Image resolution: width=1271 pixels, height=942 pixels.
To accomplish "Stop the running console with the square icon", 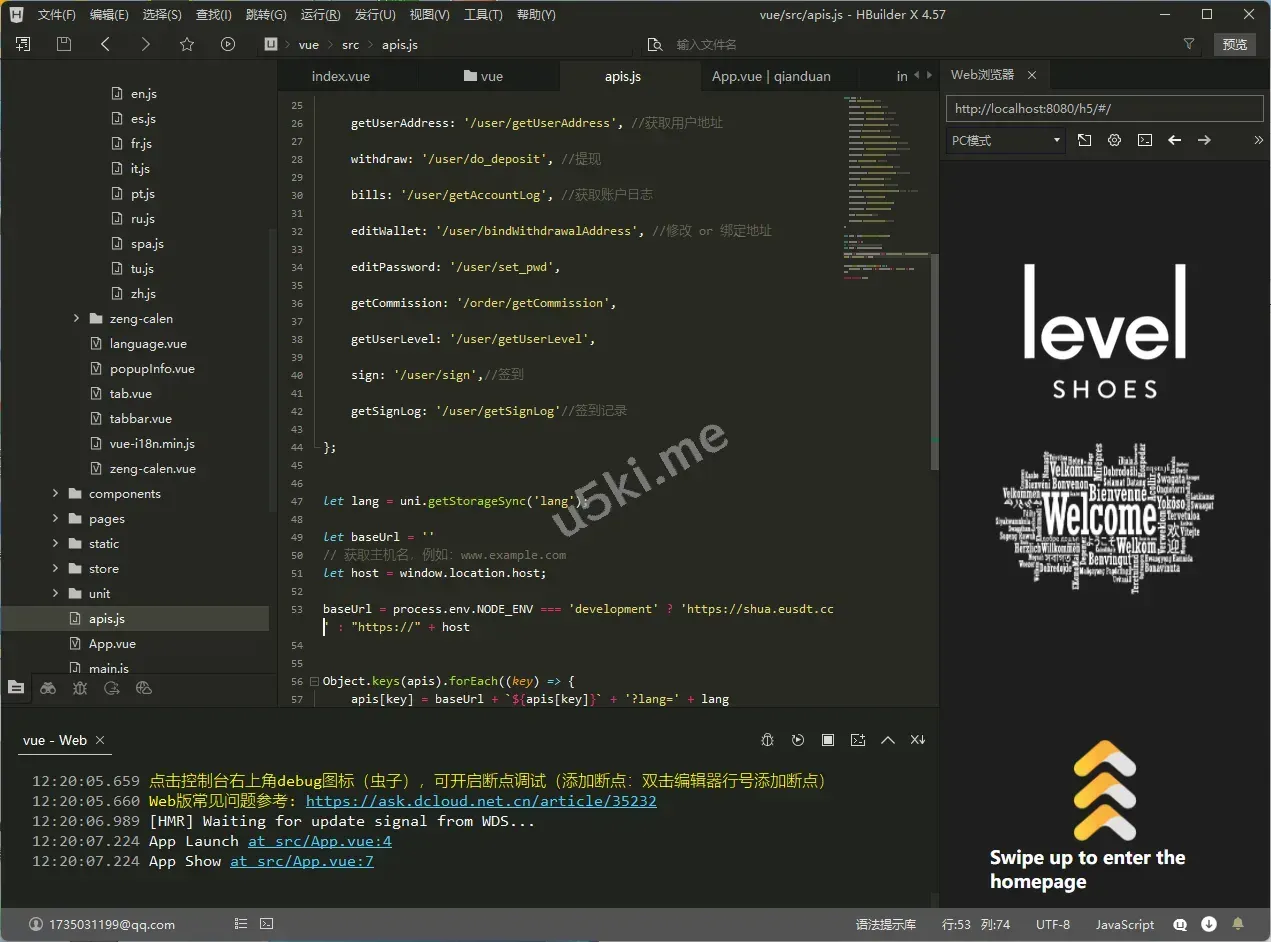I will coord(828,740).
